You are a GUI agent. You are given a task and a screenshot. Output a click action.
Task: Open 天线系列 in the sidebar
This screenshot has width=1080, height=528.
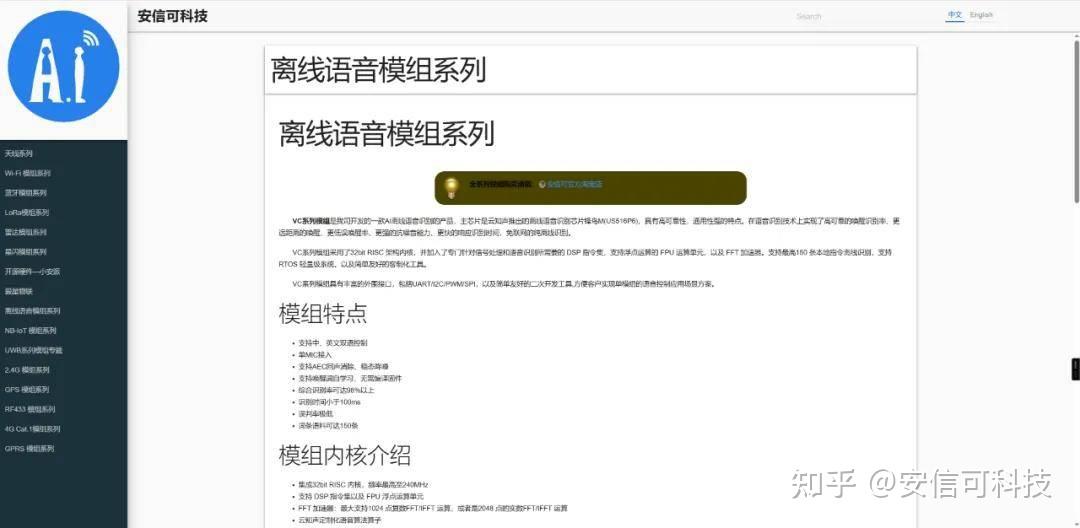point(19,154)
